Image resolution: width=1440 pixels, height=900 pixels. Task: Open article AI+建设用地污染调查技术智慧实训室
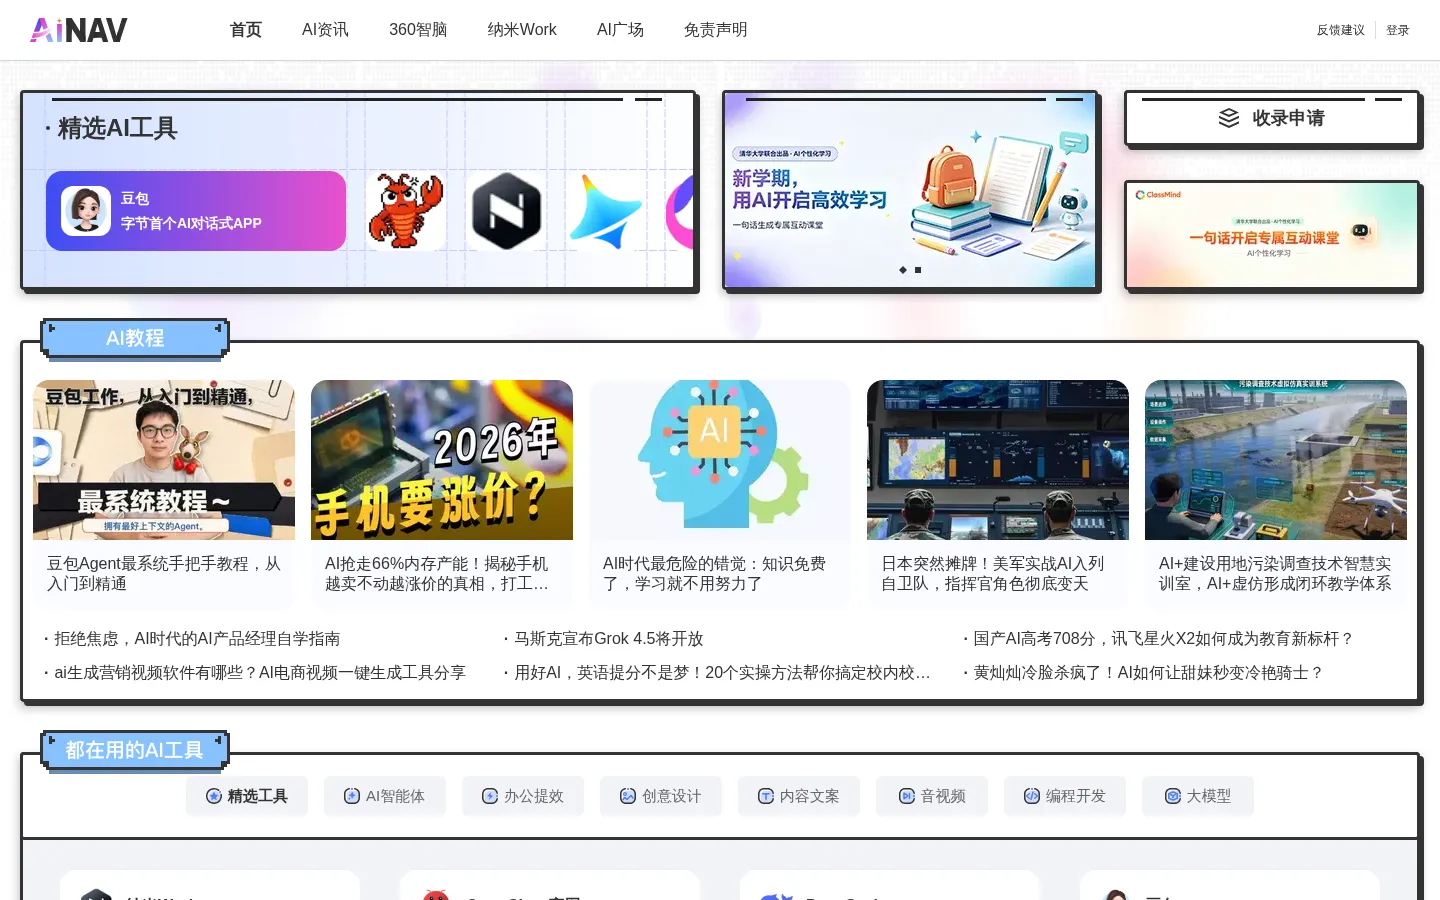(x=1275, y=573)
